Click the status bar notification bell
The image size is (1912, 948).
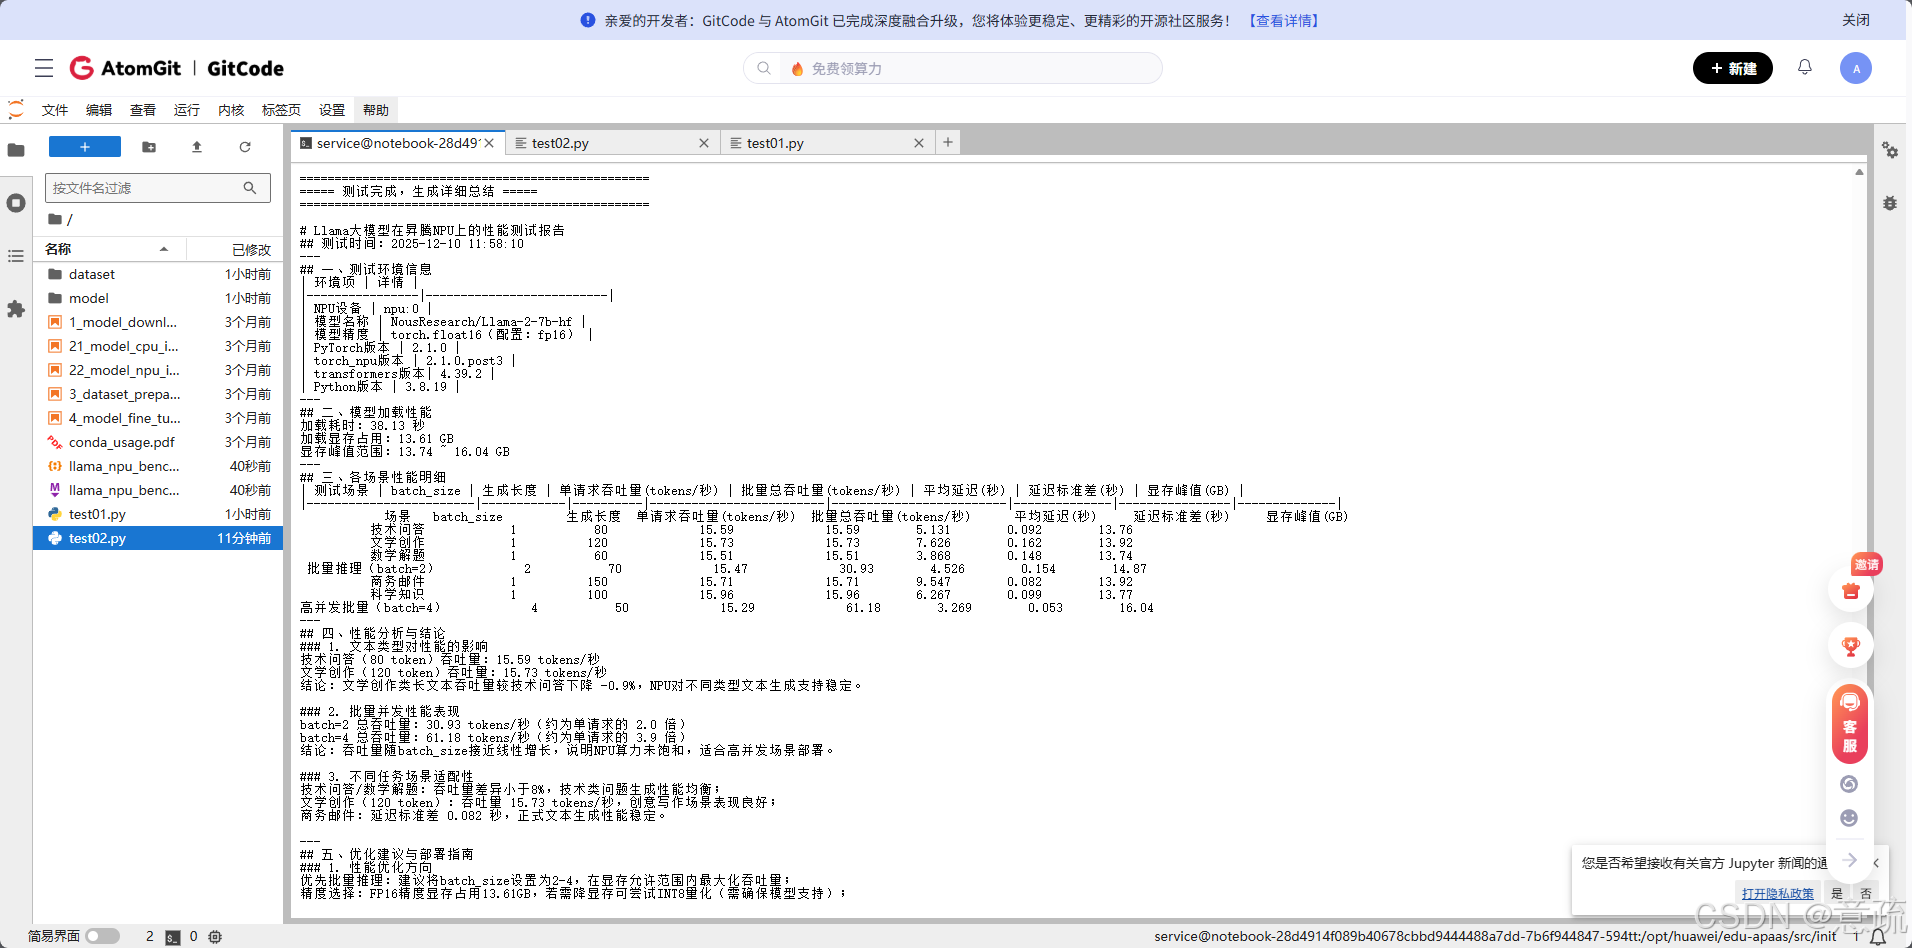(1878, 937)
